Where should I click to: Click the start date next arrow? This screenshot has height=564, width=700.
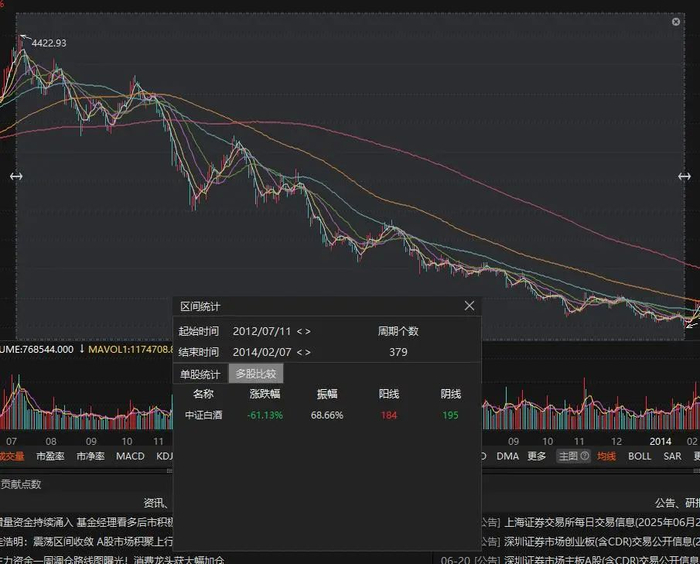tap(307, 331)
